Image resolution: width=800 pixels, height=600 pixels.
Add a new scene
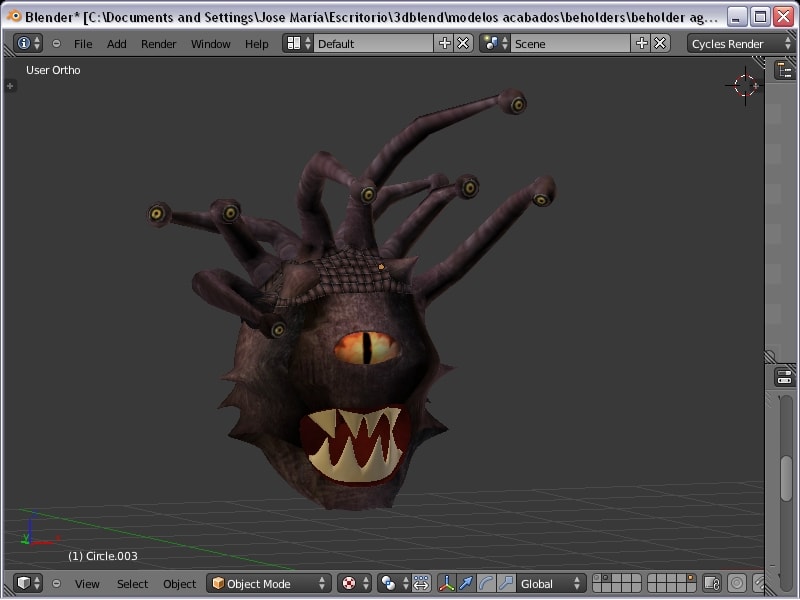click(641, 43)
